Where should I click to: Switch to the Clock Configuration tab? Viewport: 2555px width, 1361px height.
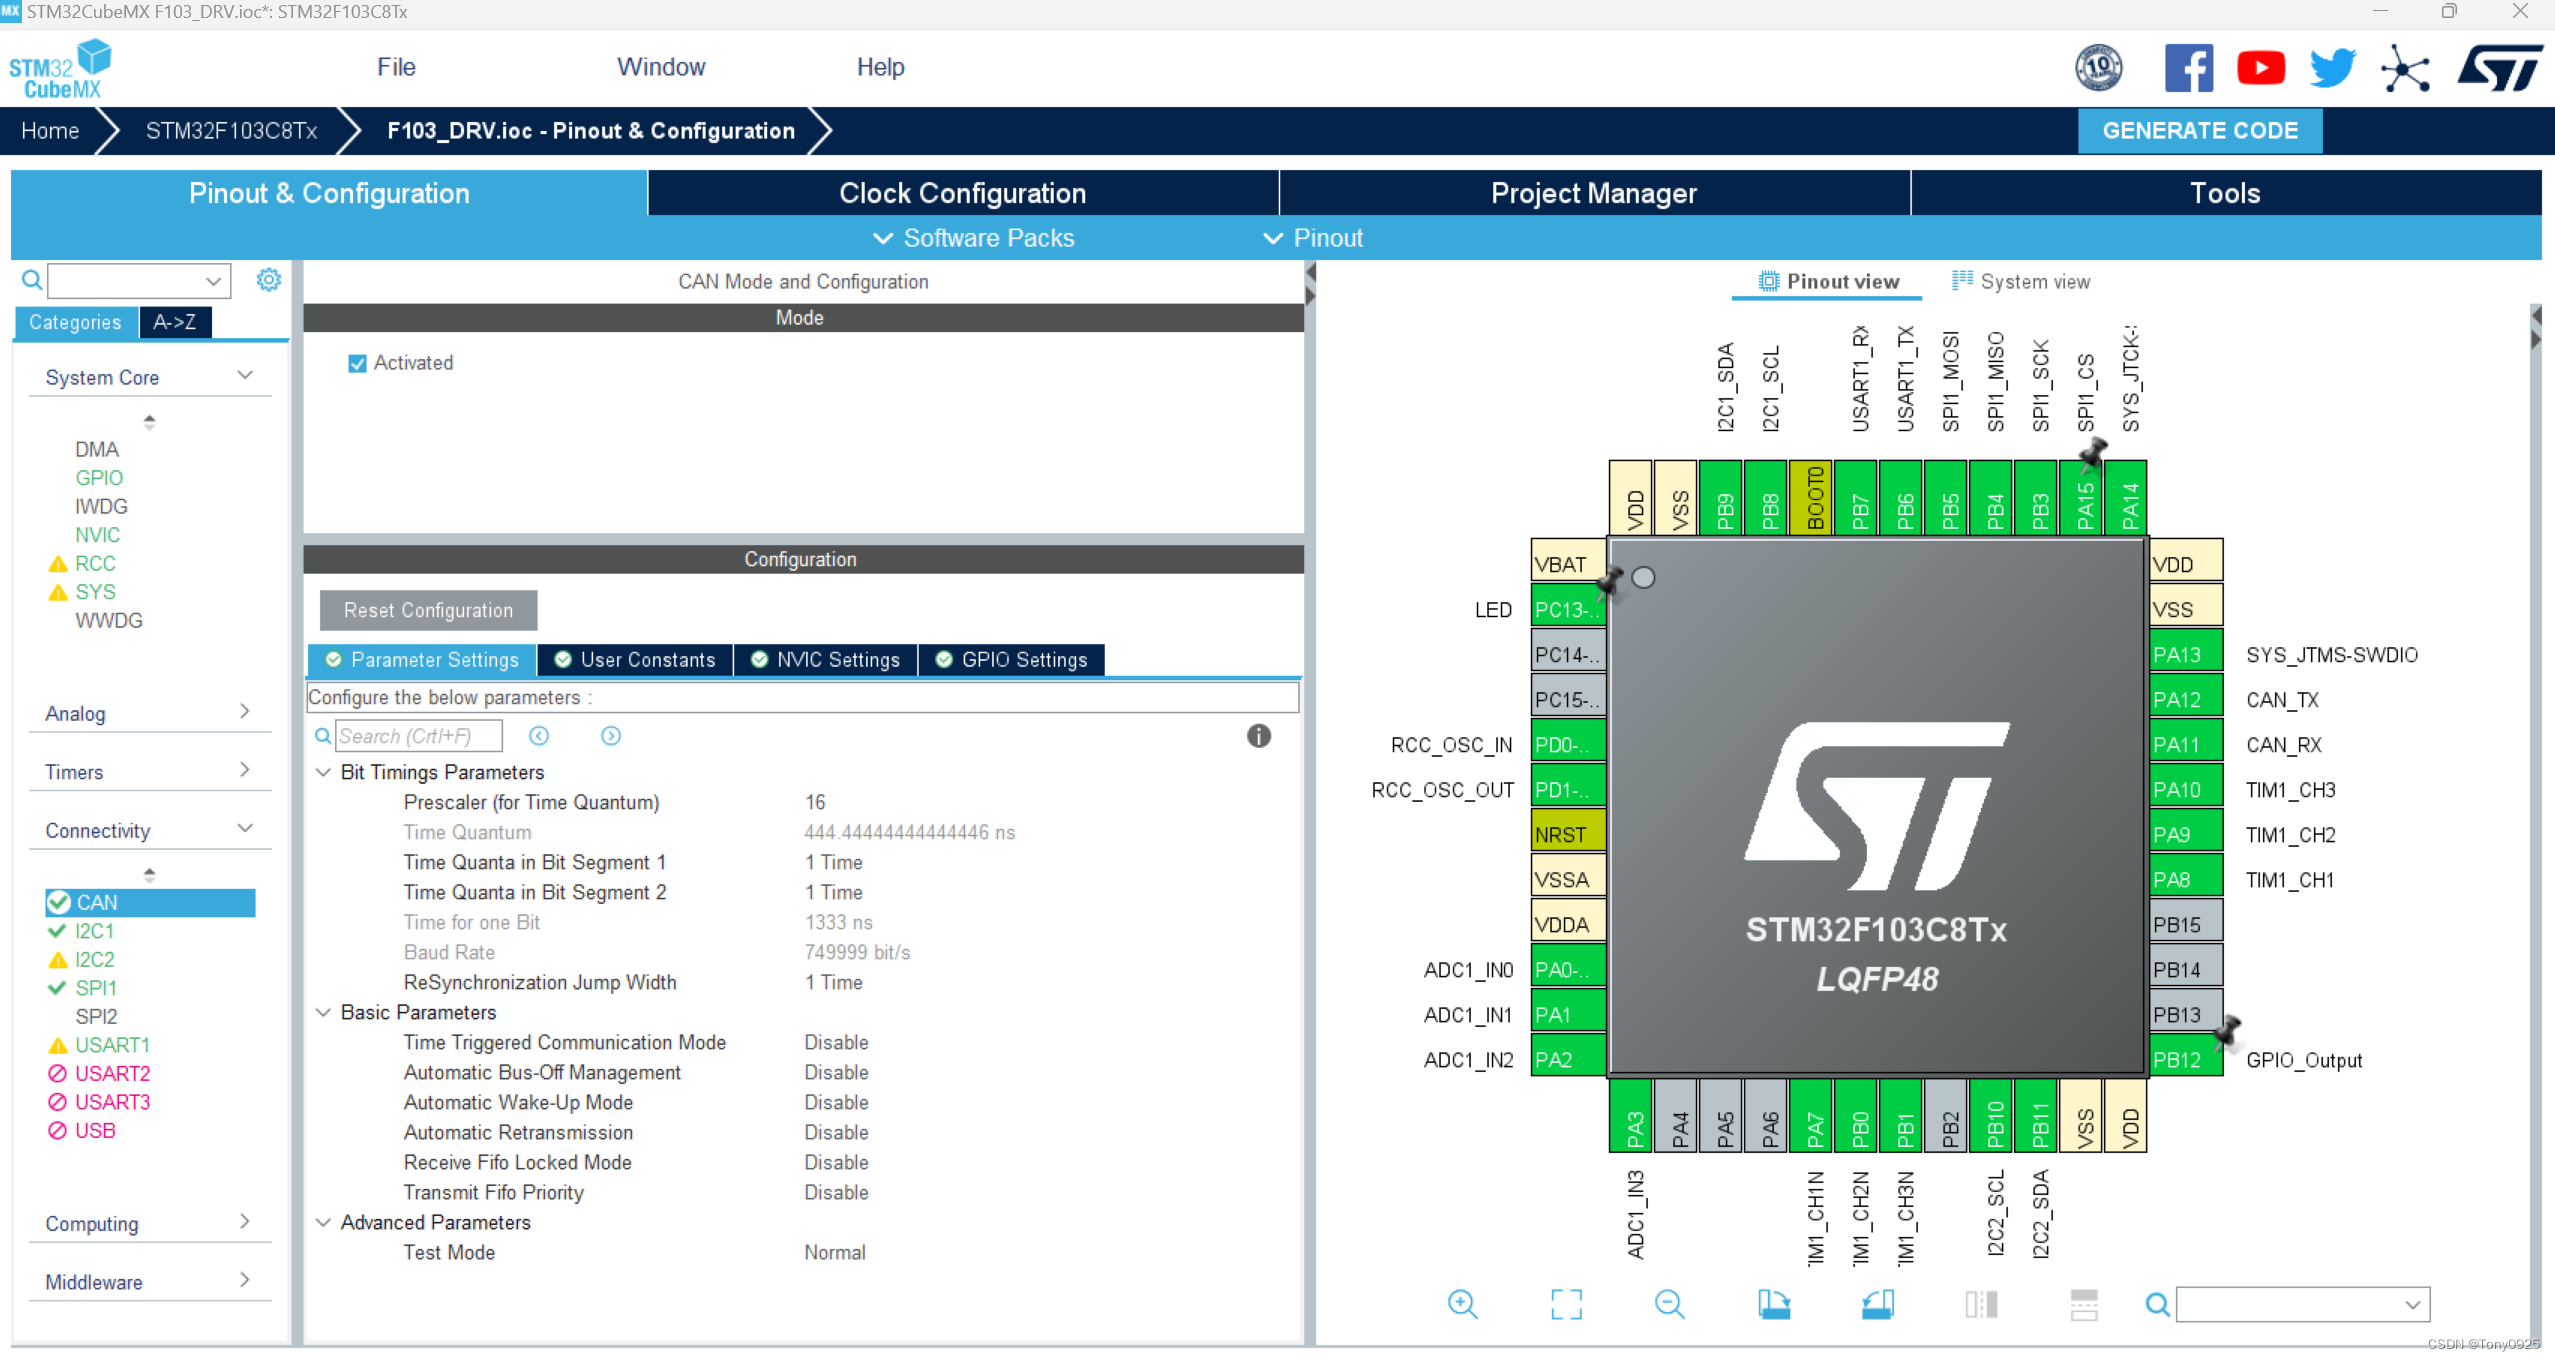962,192
